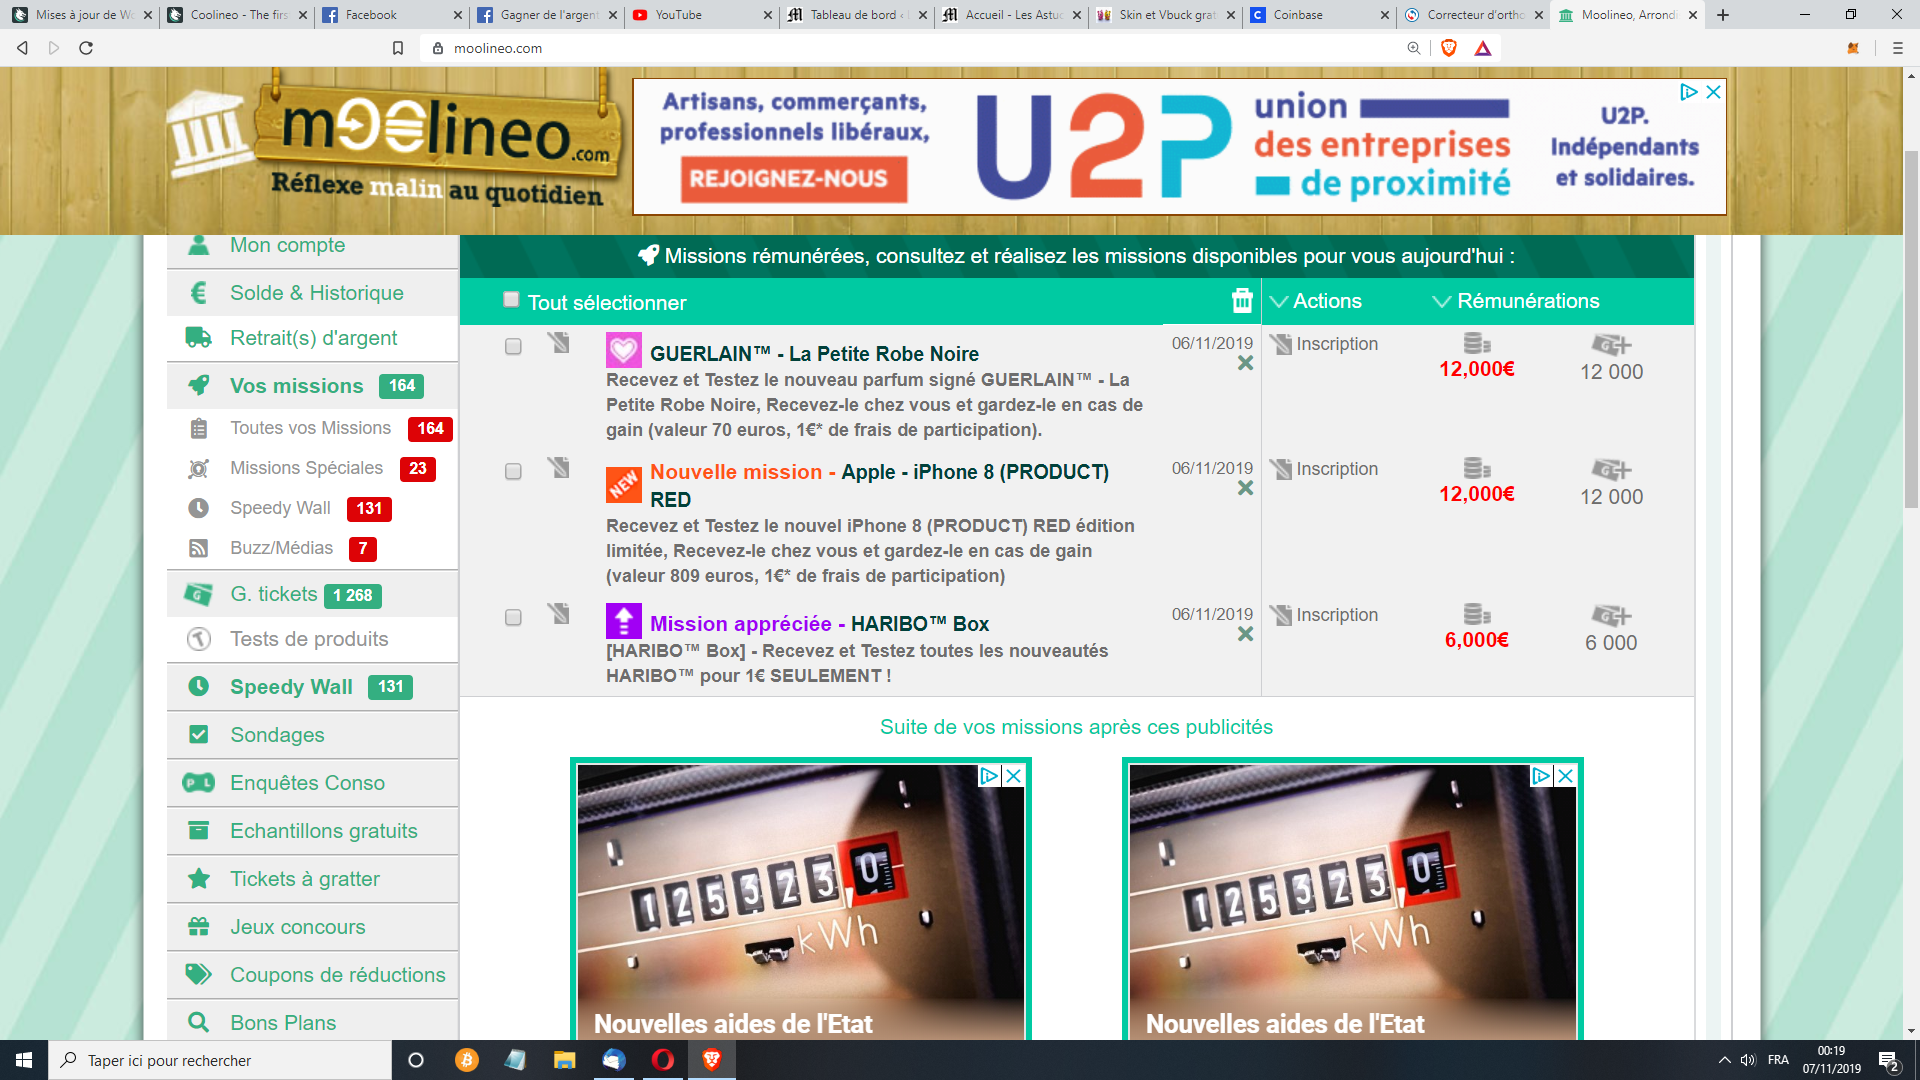Screen dimensions: 1920x1080
Task: Switch to the Coinbase tab
Action: (1319, 15)
